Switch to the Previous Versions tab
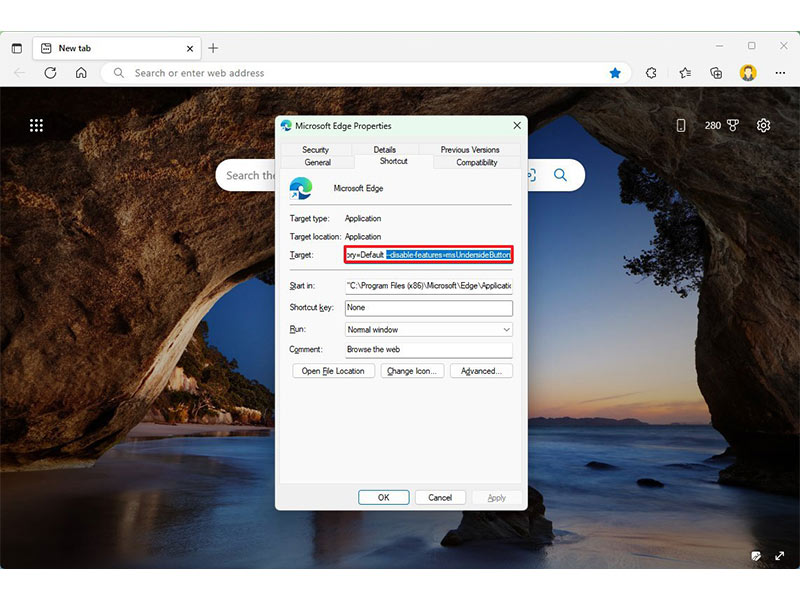This screenshot has height=600, width=800. pyautogui.click(x=470, y=149)
